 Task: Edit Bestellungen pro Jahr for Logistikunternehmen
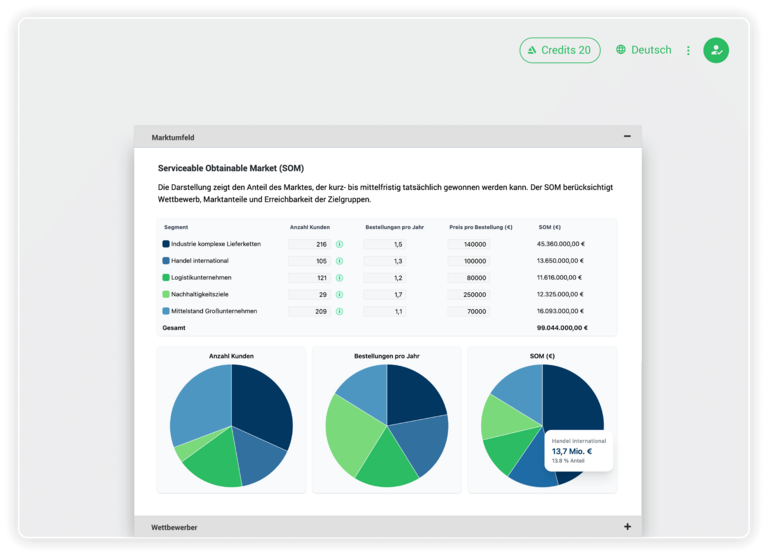click(385, 278)
